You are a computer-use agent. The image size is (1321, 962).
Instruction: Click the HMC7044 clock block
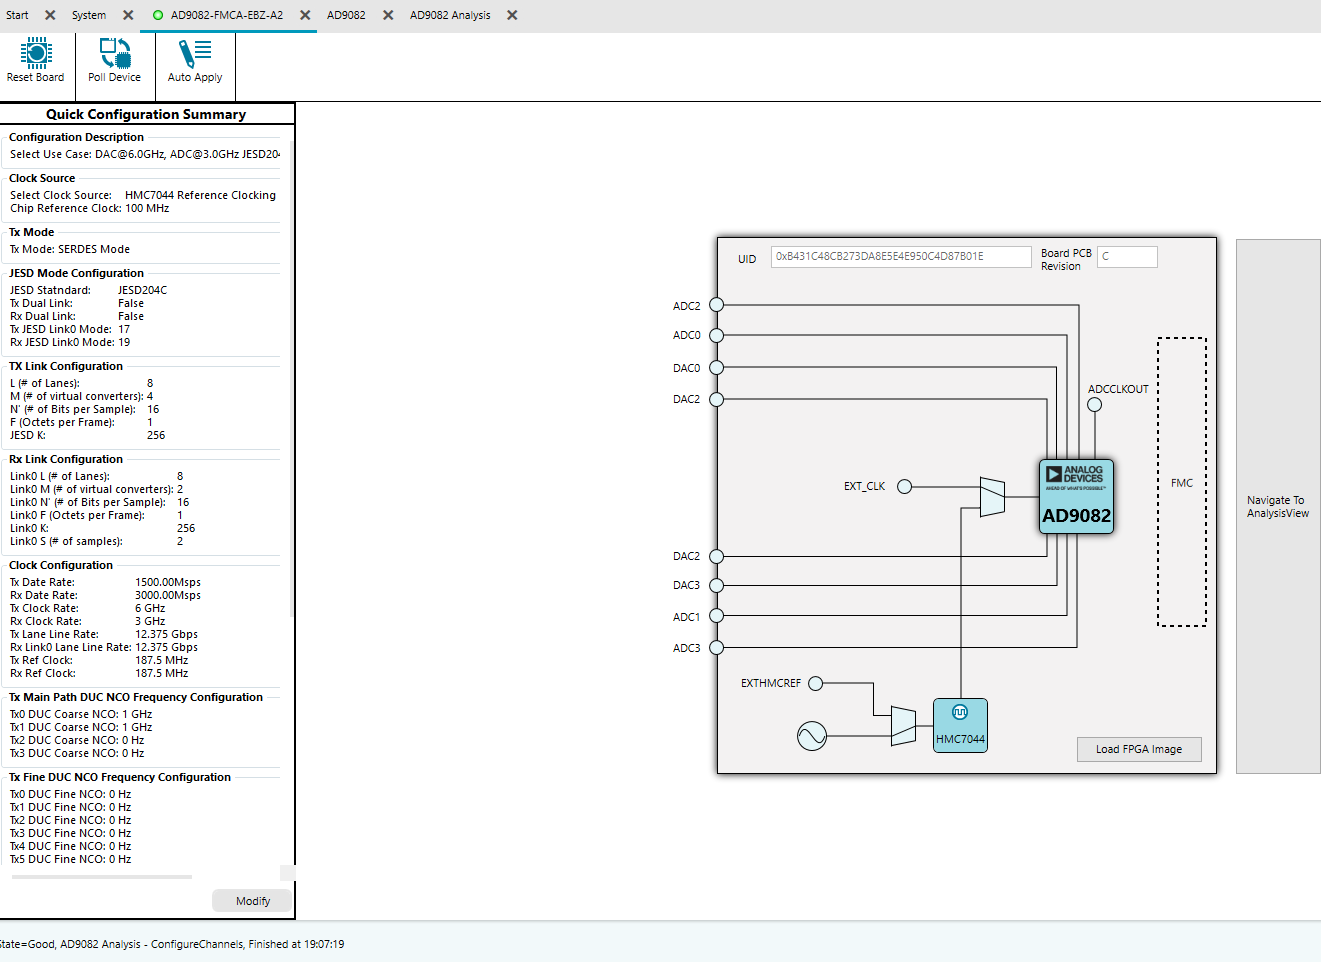(x=960, y=725)
